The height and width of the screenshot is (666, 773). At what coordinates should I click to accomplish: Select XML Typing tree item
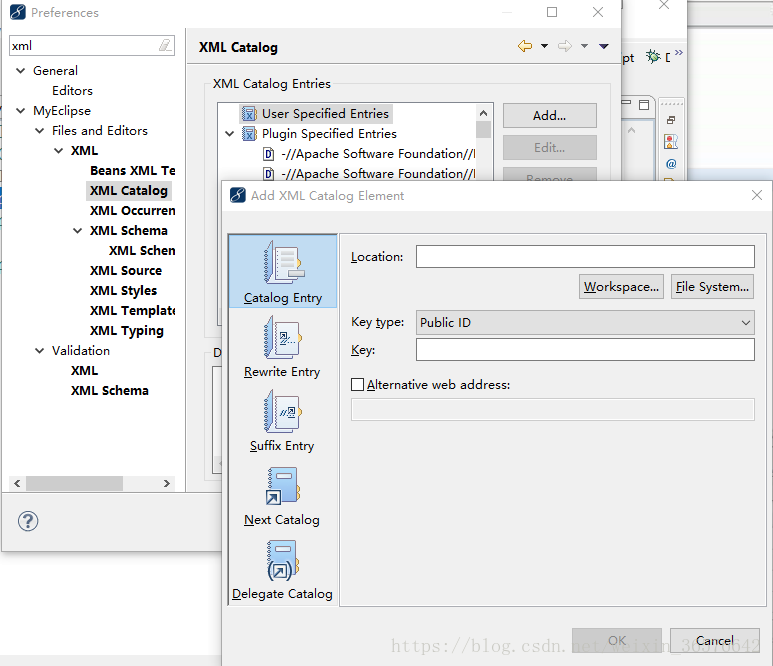[127, 331]
